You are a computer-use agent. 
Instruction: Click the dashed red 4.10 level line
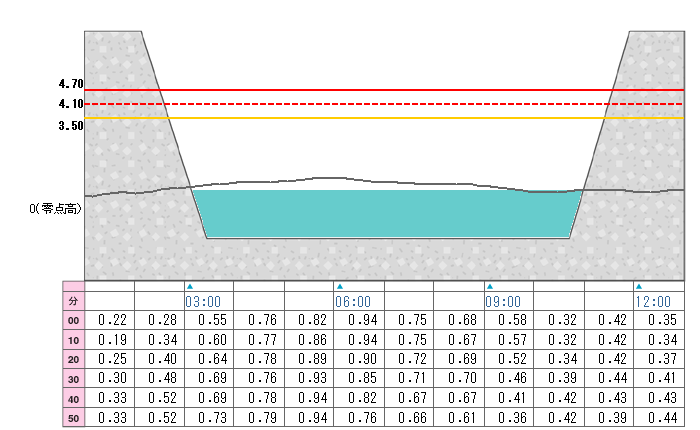pos(400,104)
